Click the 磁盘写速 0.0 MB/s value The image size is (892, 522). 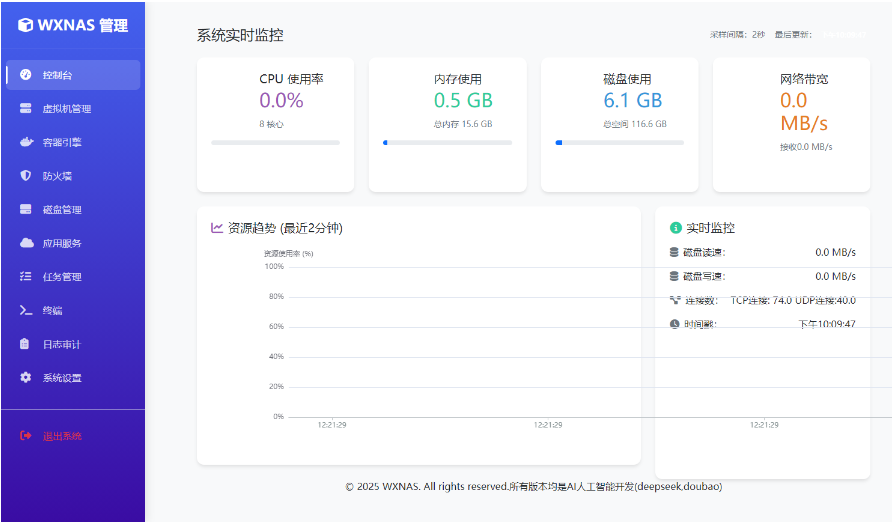click(x=835, y=276)
